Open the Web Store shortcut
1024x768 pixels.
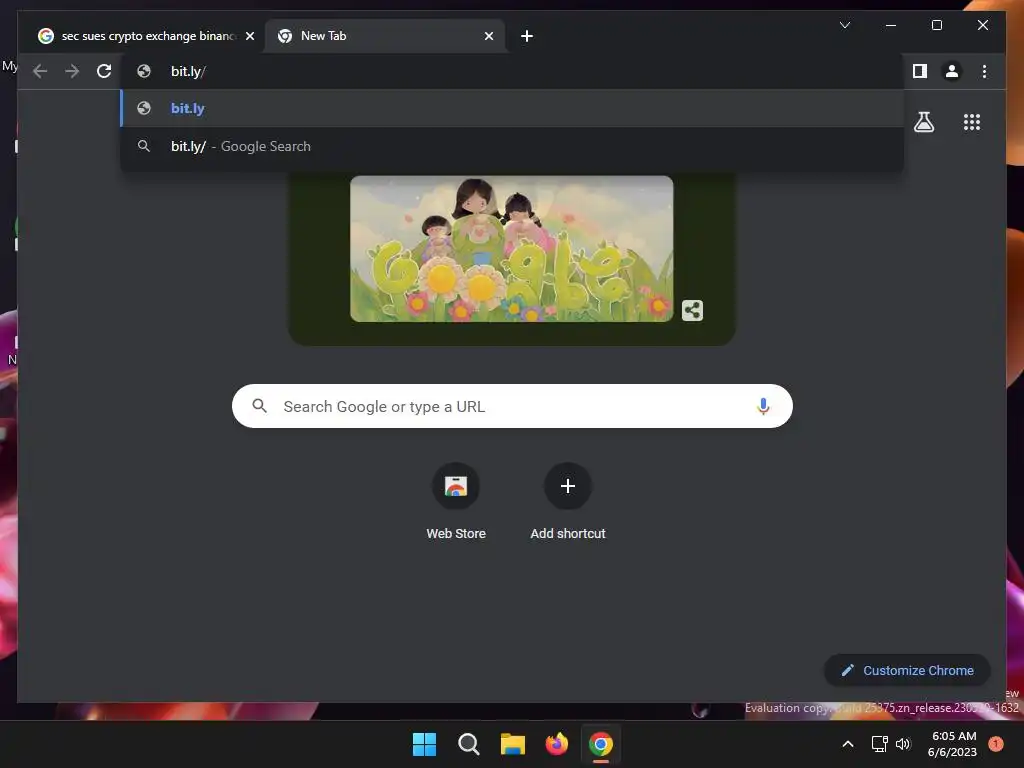click(x=456, y=502)
